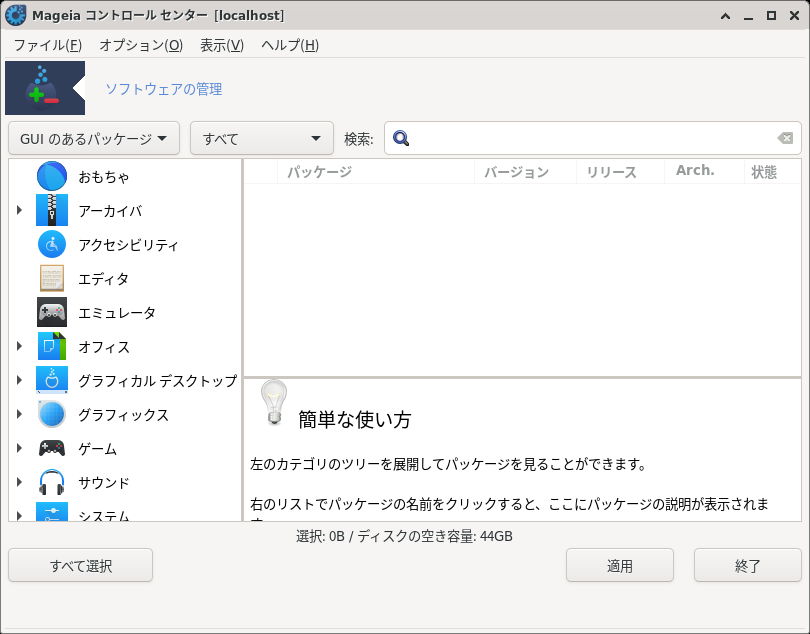Click the 選択: 0B disk space status text

tap(404, 536)
